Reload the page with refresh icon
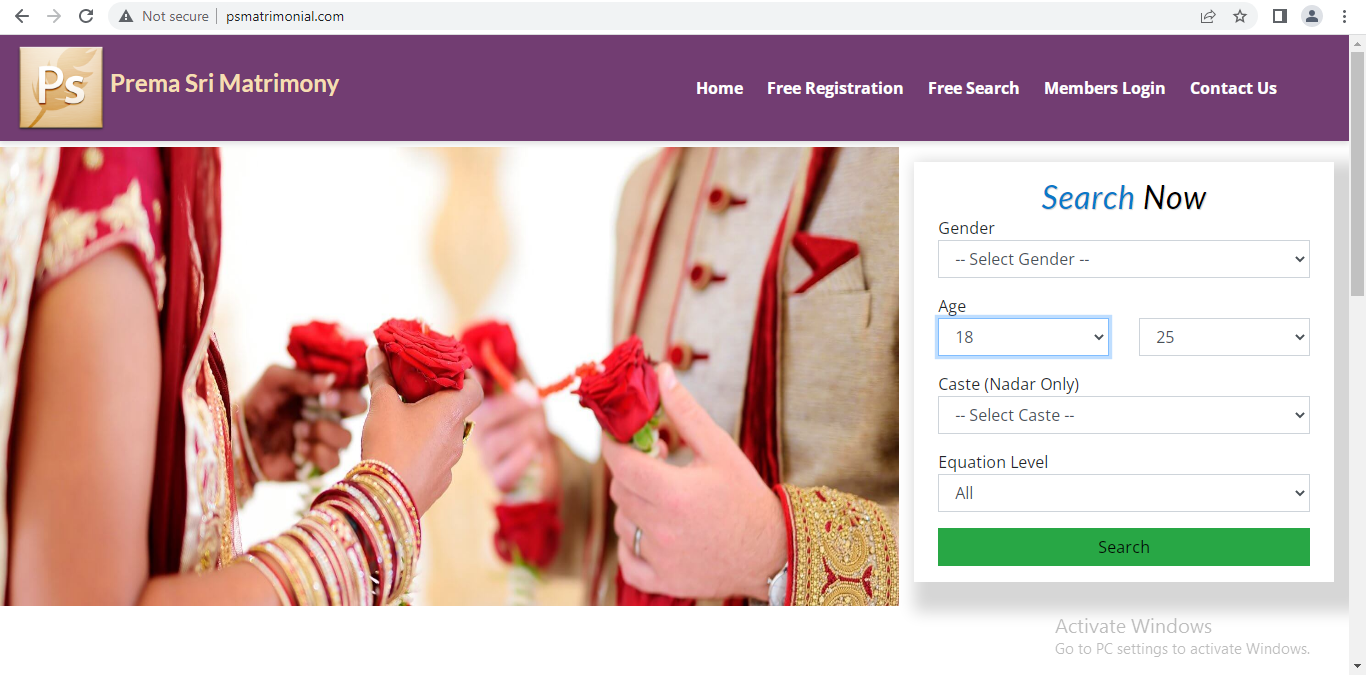 pyautogui.click(x=86, y=16)
